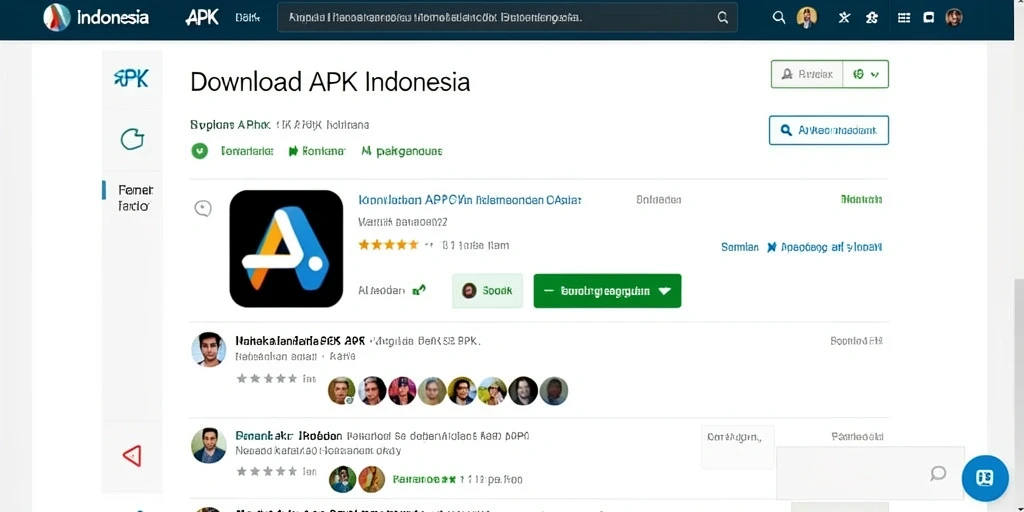
Task: Click the green check circle icon
Action: point(199,151)
